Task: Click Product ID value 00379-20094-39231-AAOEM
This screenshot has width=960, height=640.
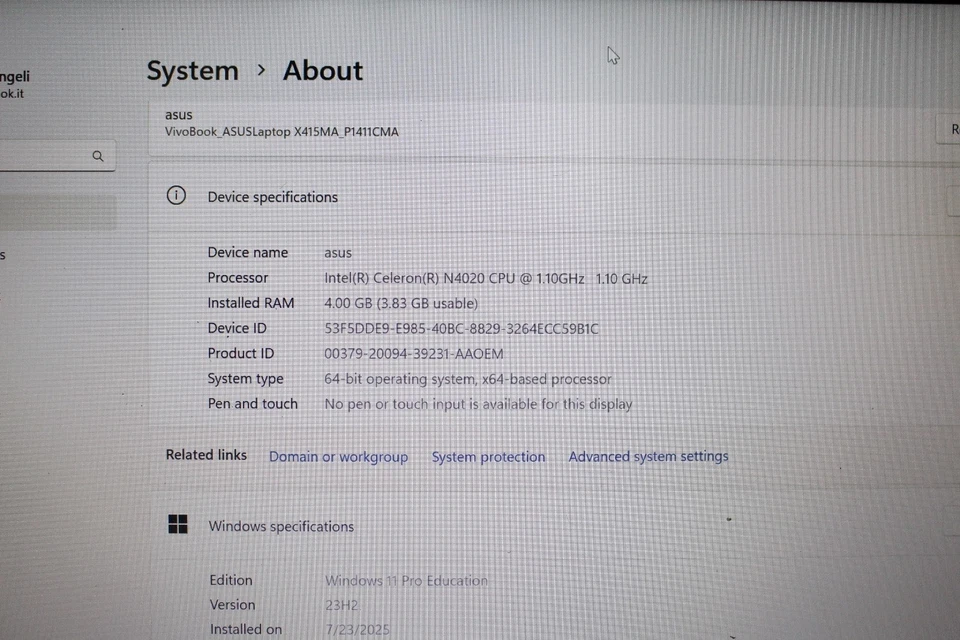Action: tap(414, 354)
